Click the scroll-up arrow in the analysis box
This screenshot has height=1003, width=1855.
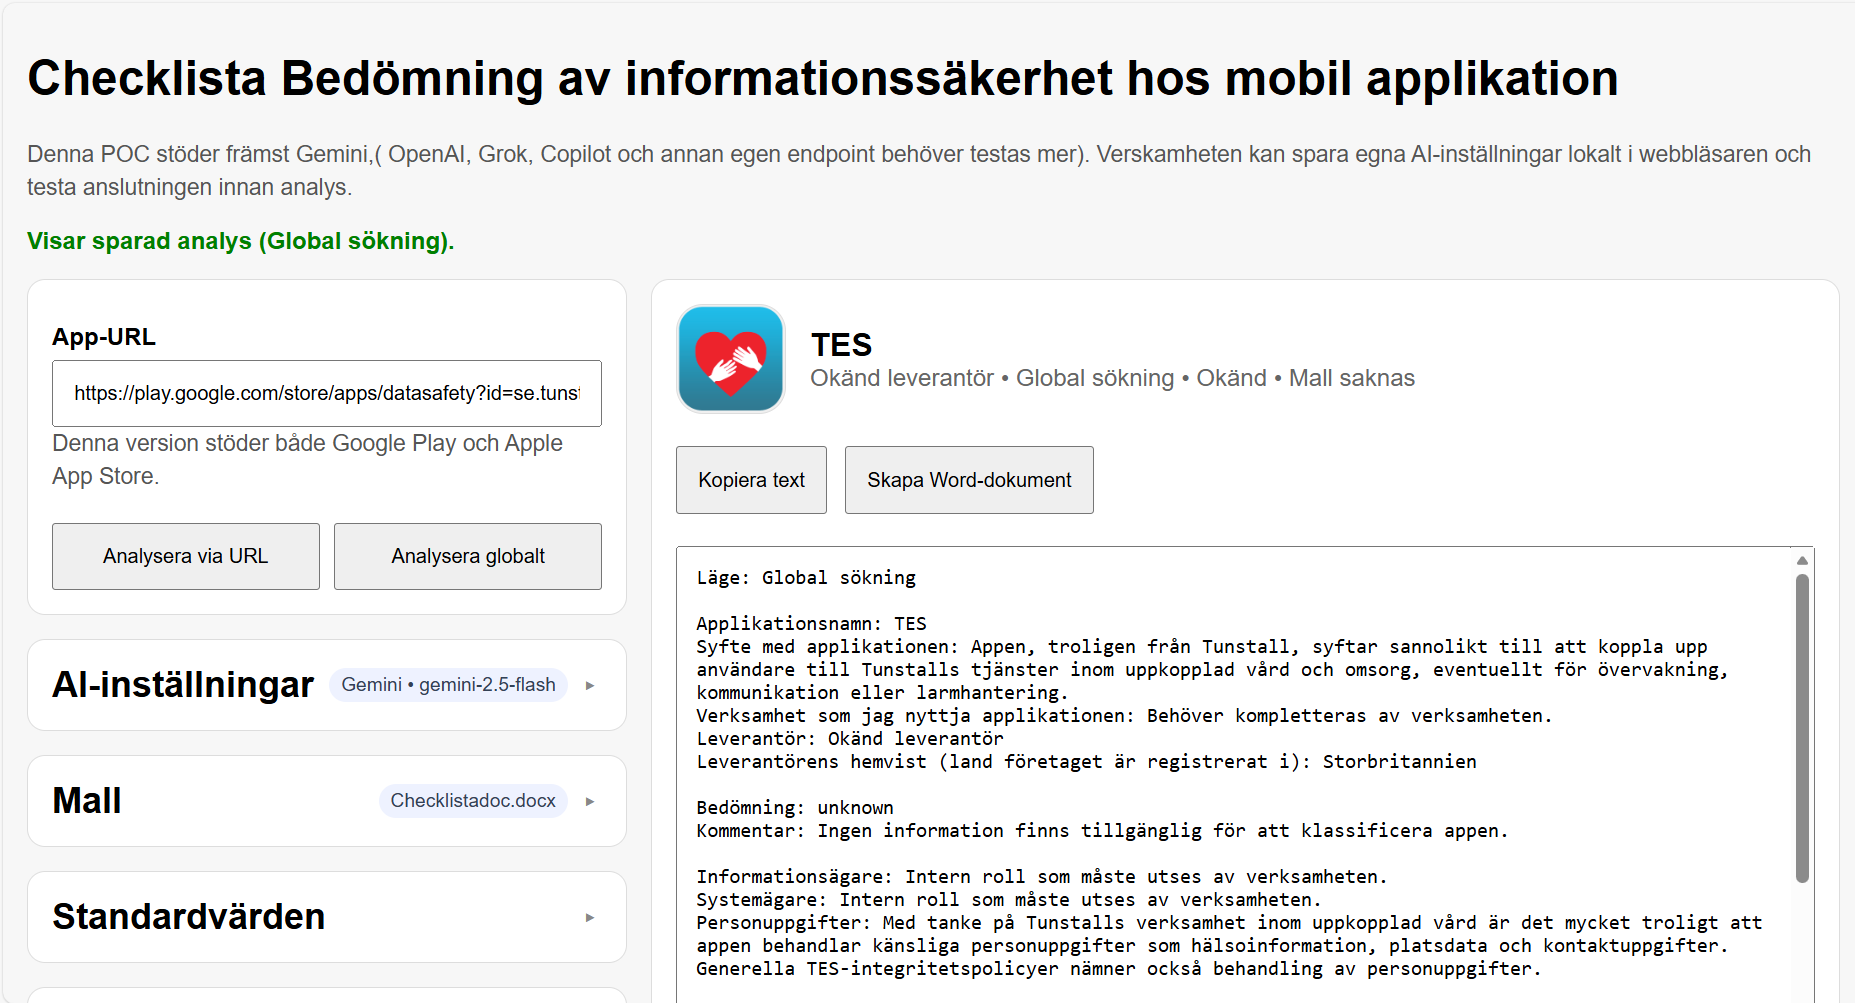pos(1802,560)
